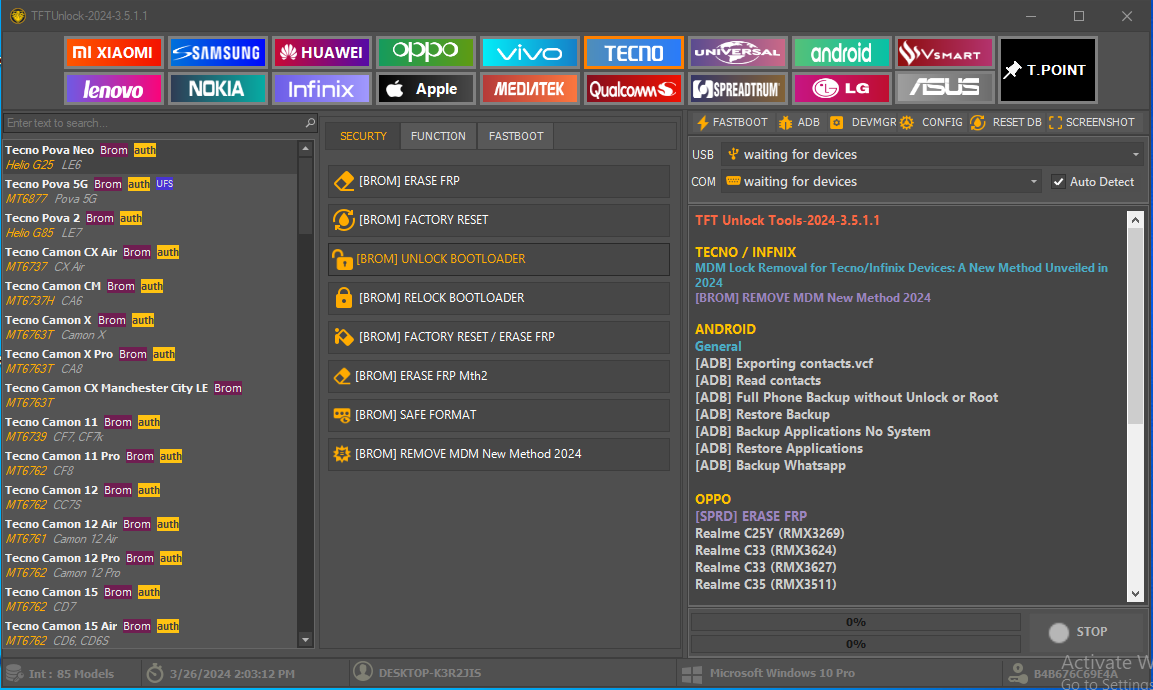Run [BROM] ERASE FRP

499,181
